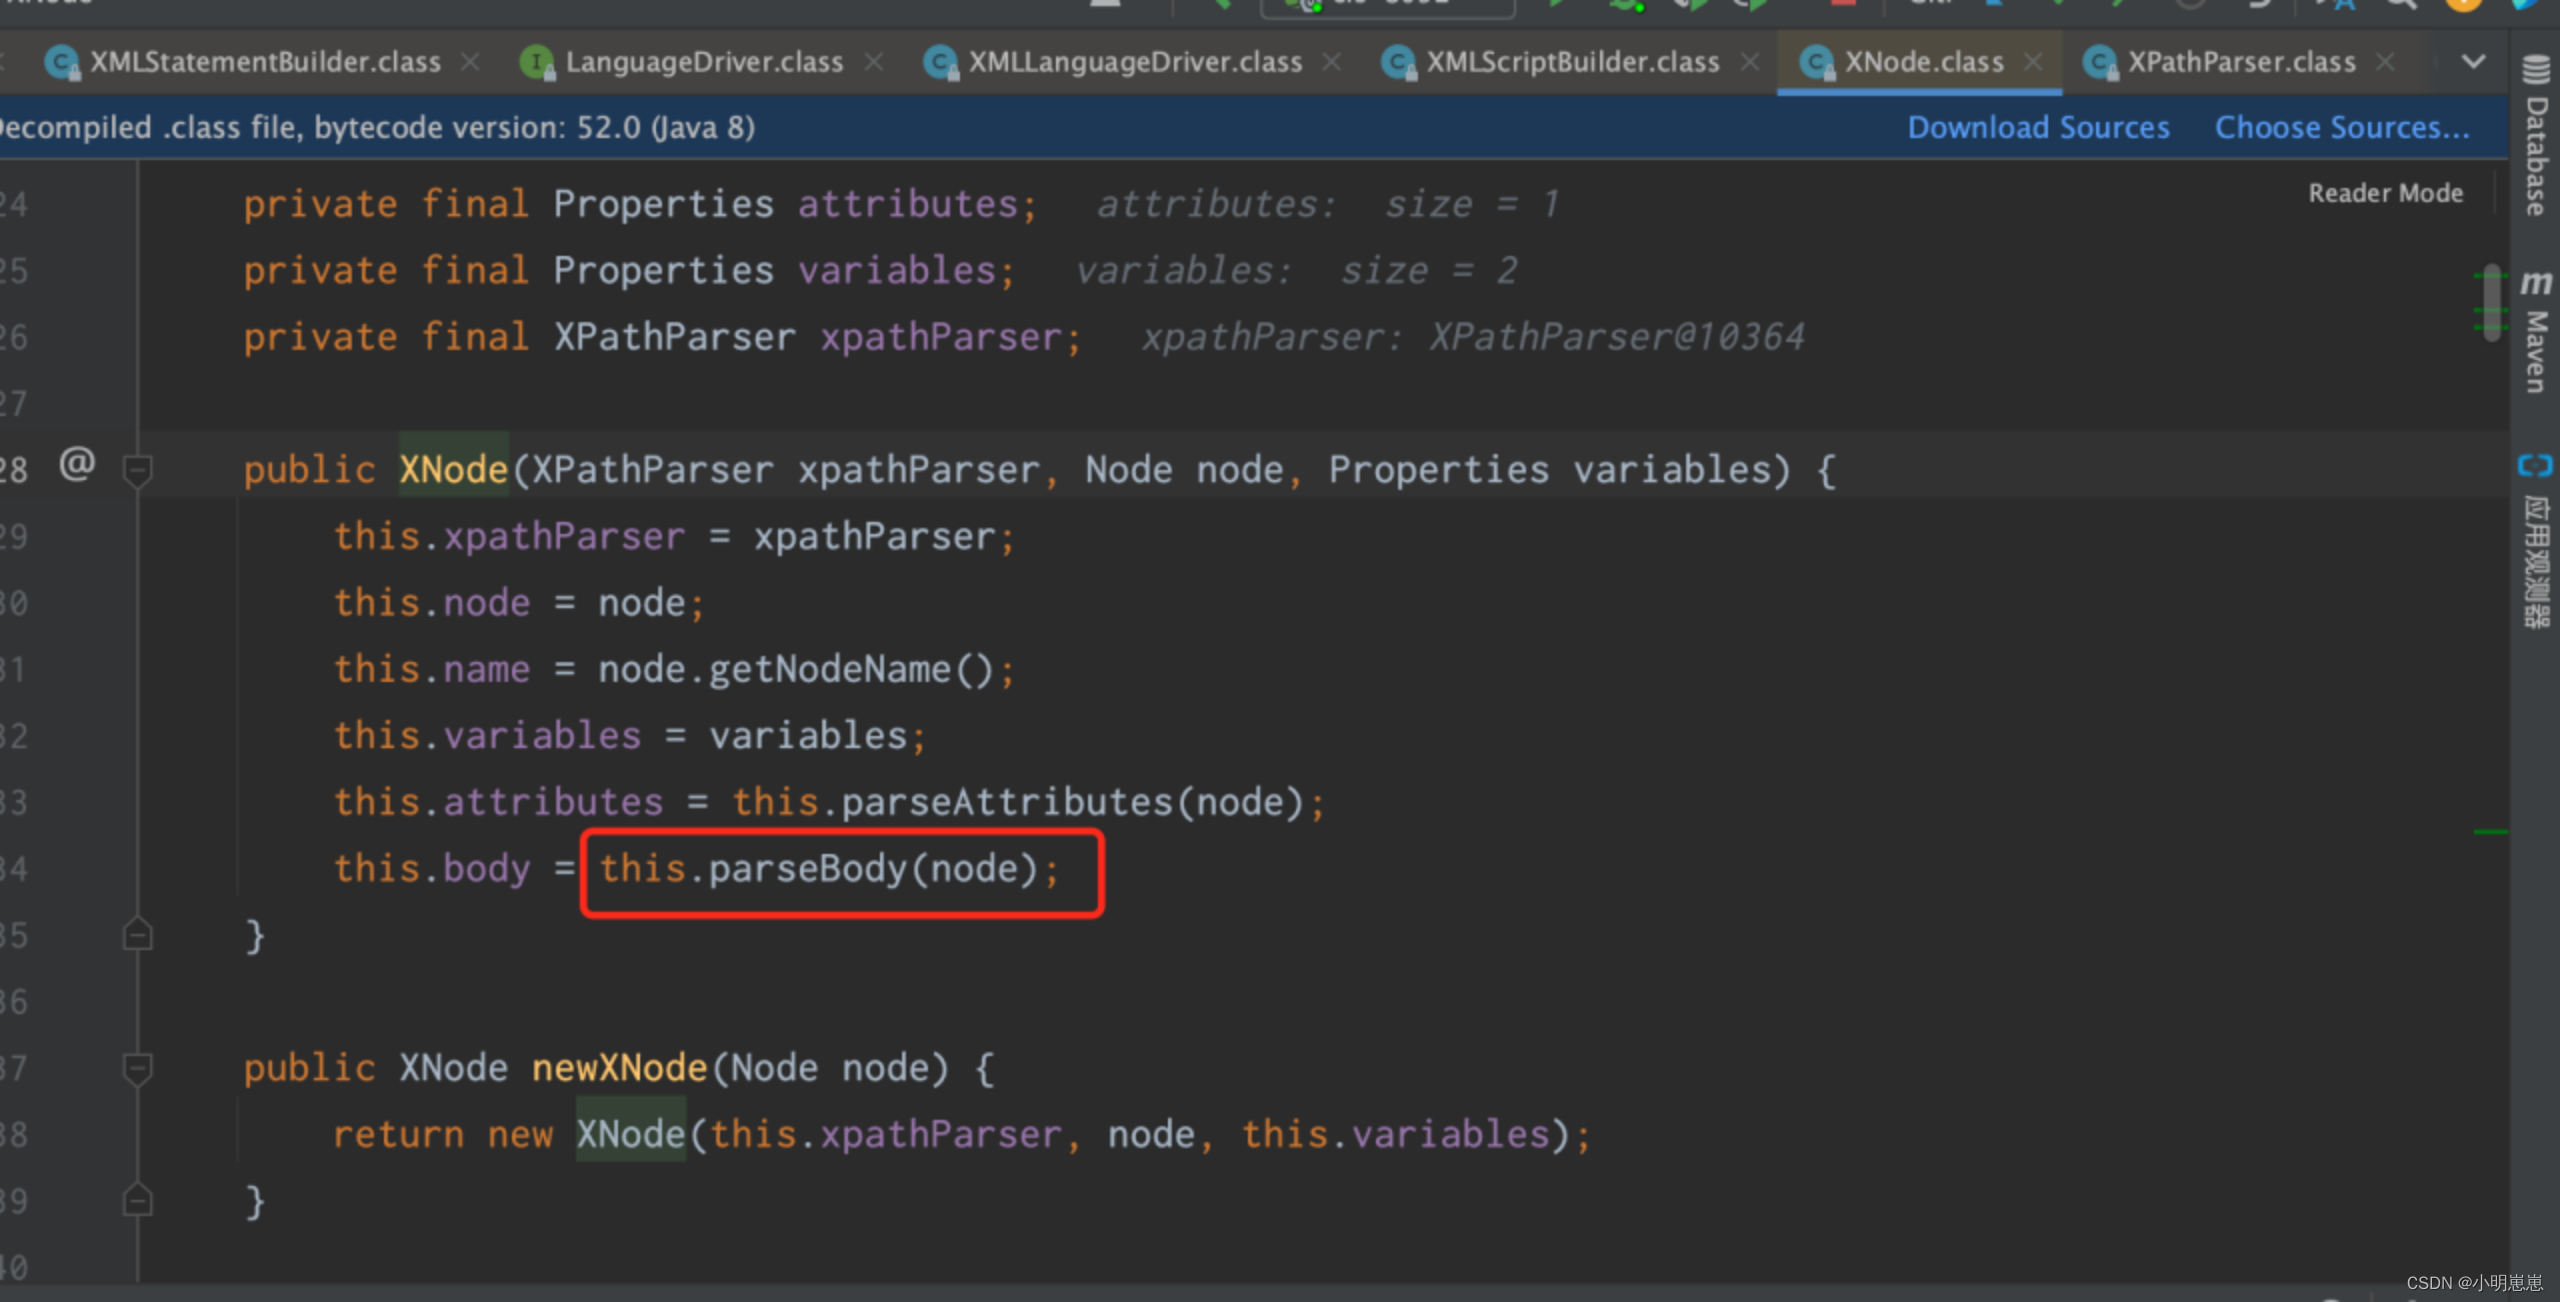This screenshot has height=1302, width=2560.
Task: Collapse the XNode constructor at its closing brace
Action: pos(137,934)
